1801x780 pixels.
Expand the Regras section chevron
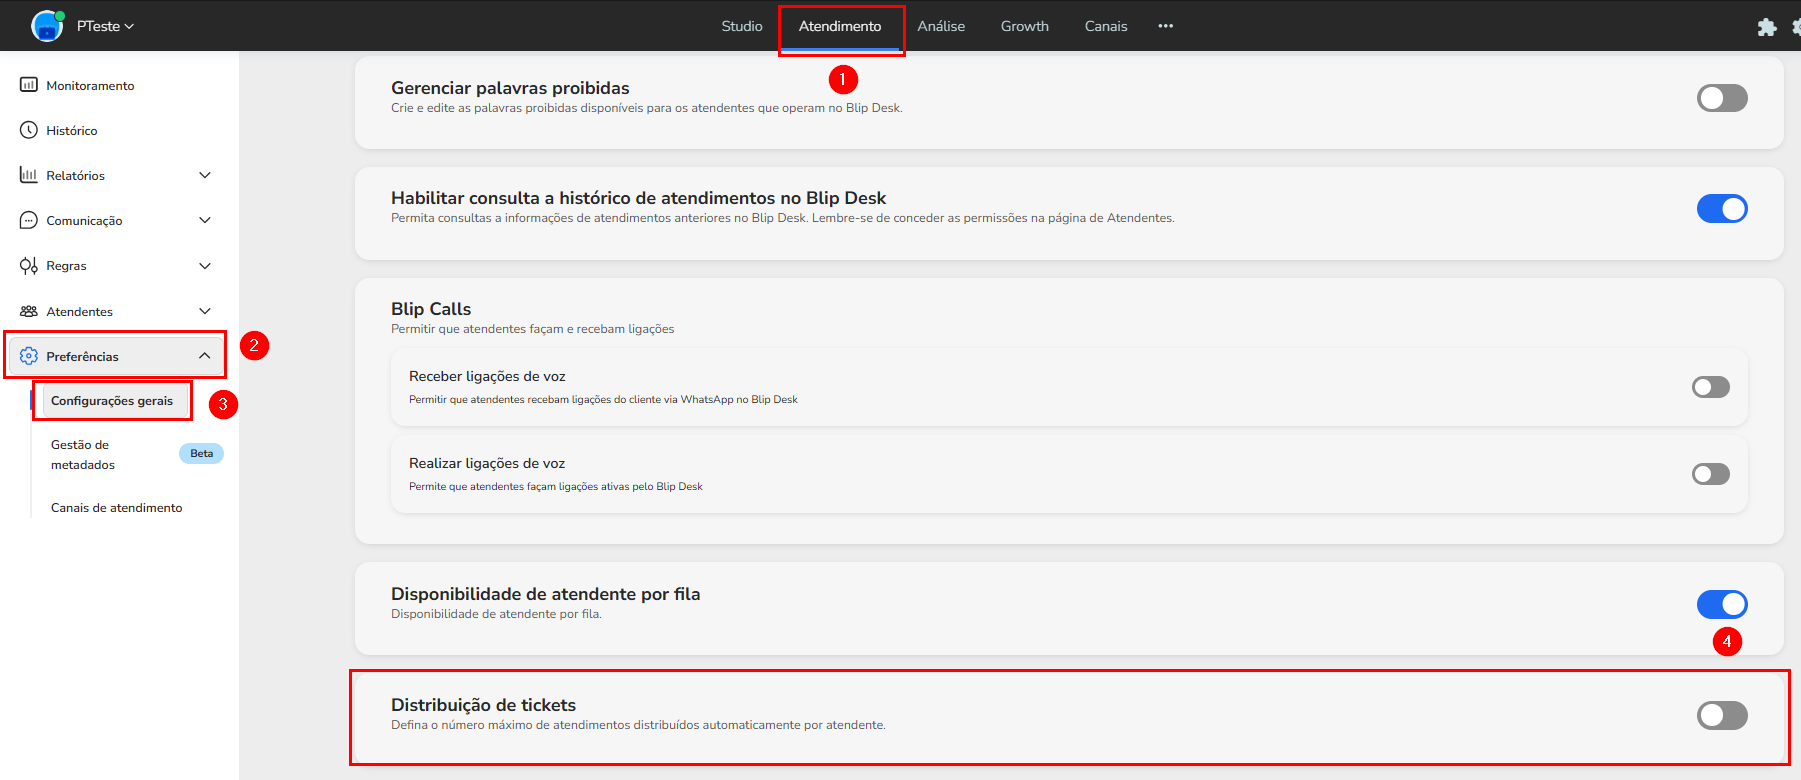205,266
